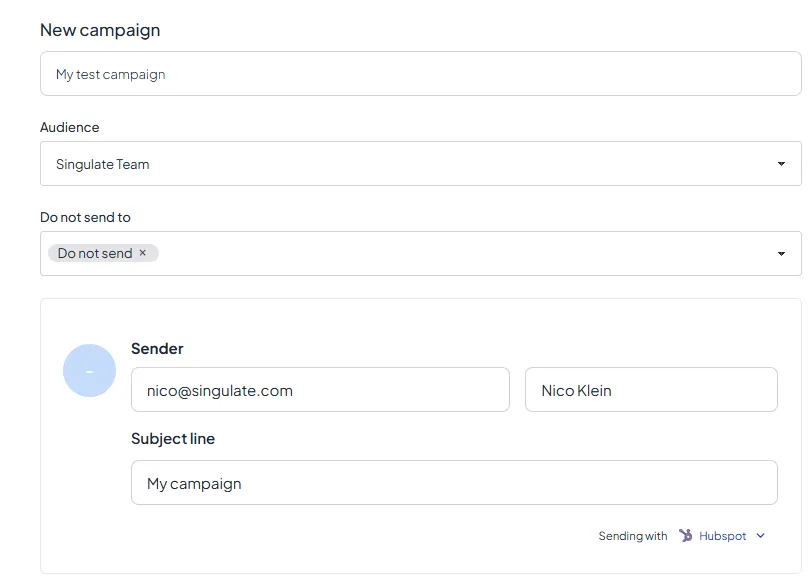
Task: Click the Sending with label
Action: (633, 536)
